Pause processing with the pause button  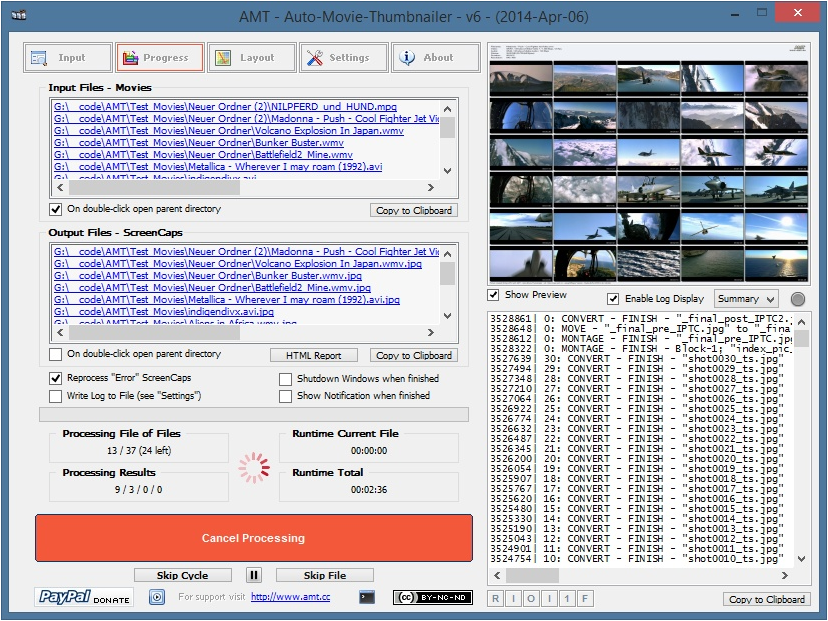[254, 575]
